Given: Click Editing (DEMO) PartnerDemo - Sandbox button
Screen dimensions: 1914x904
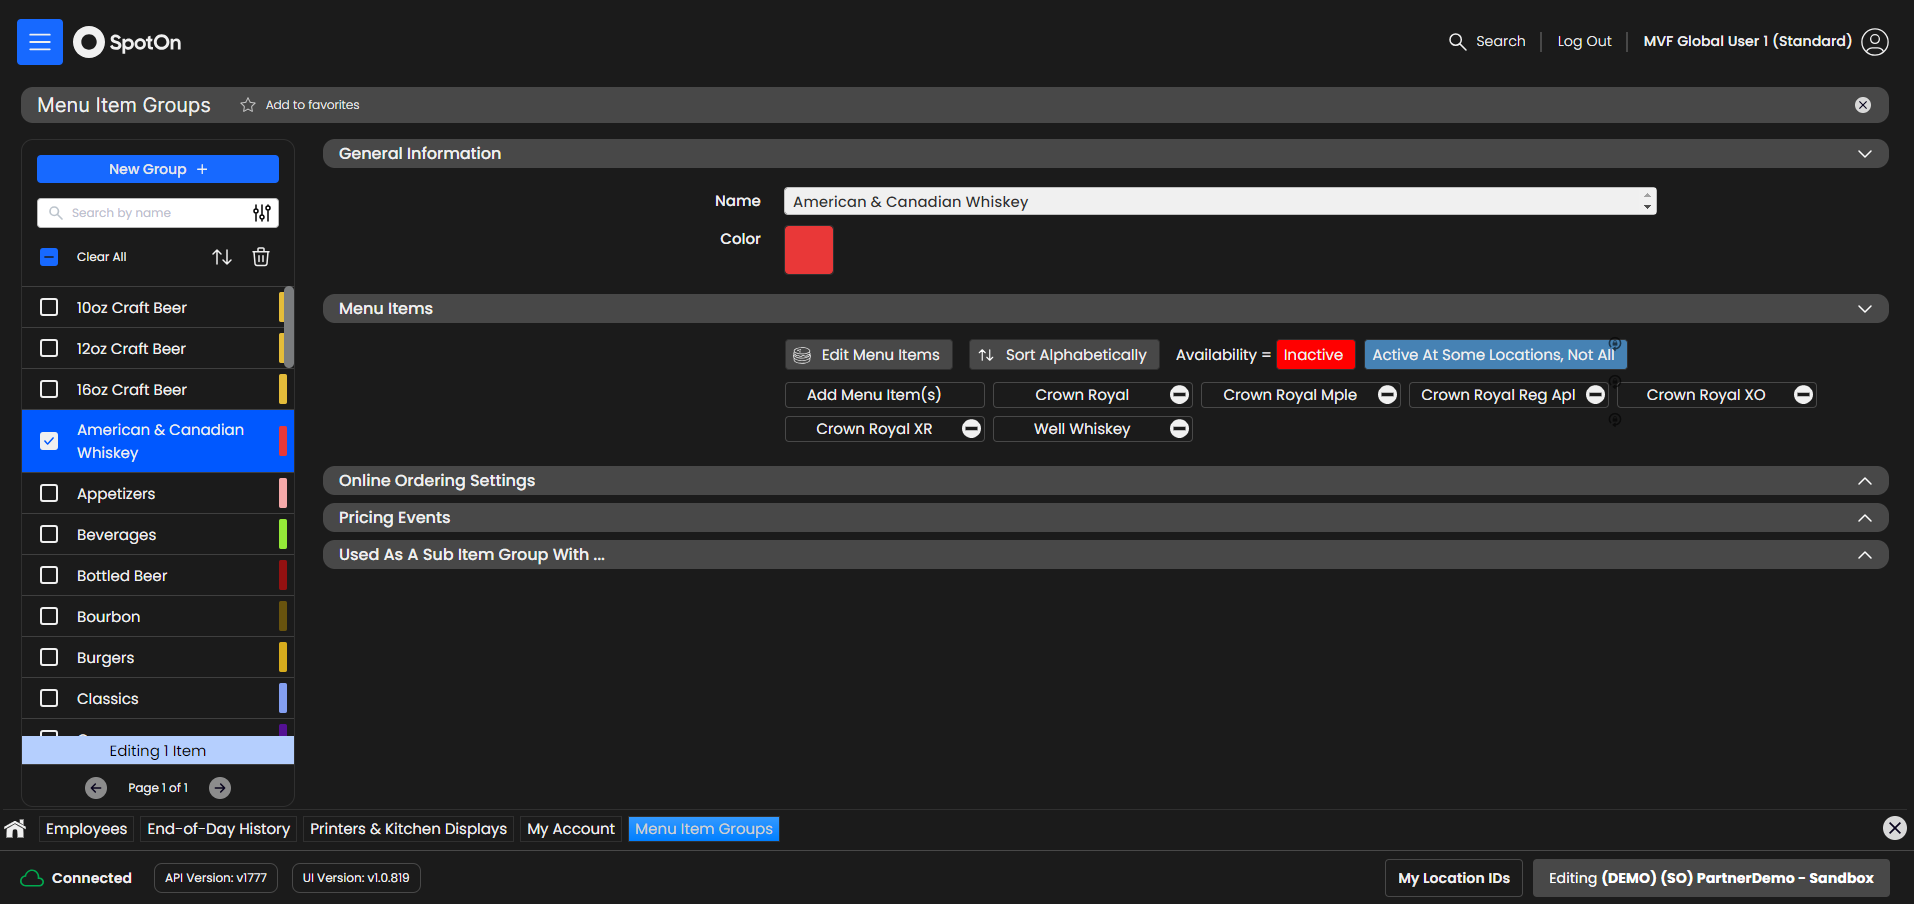Looking at the screenshot, I should (1711, 878).
